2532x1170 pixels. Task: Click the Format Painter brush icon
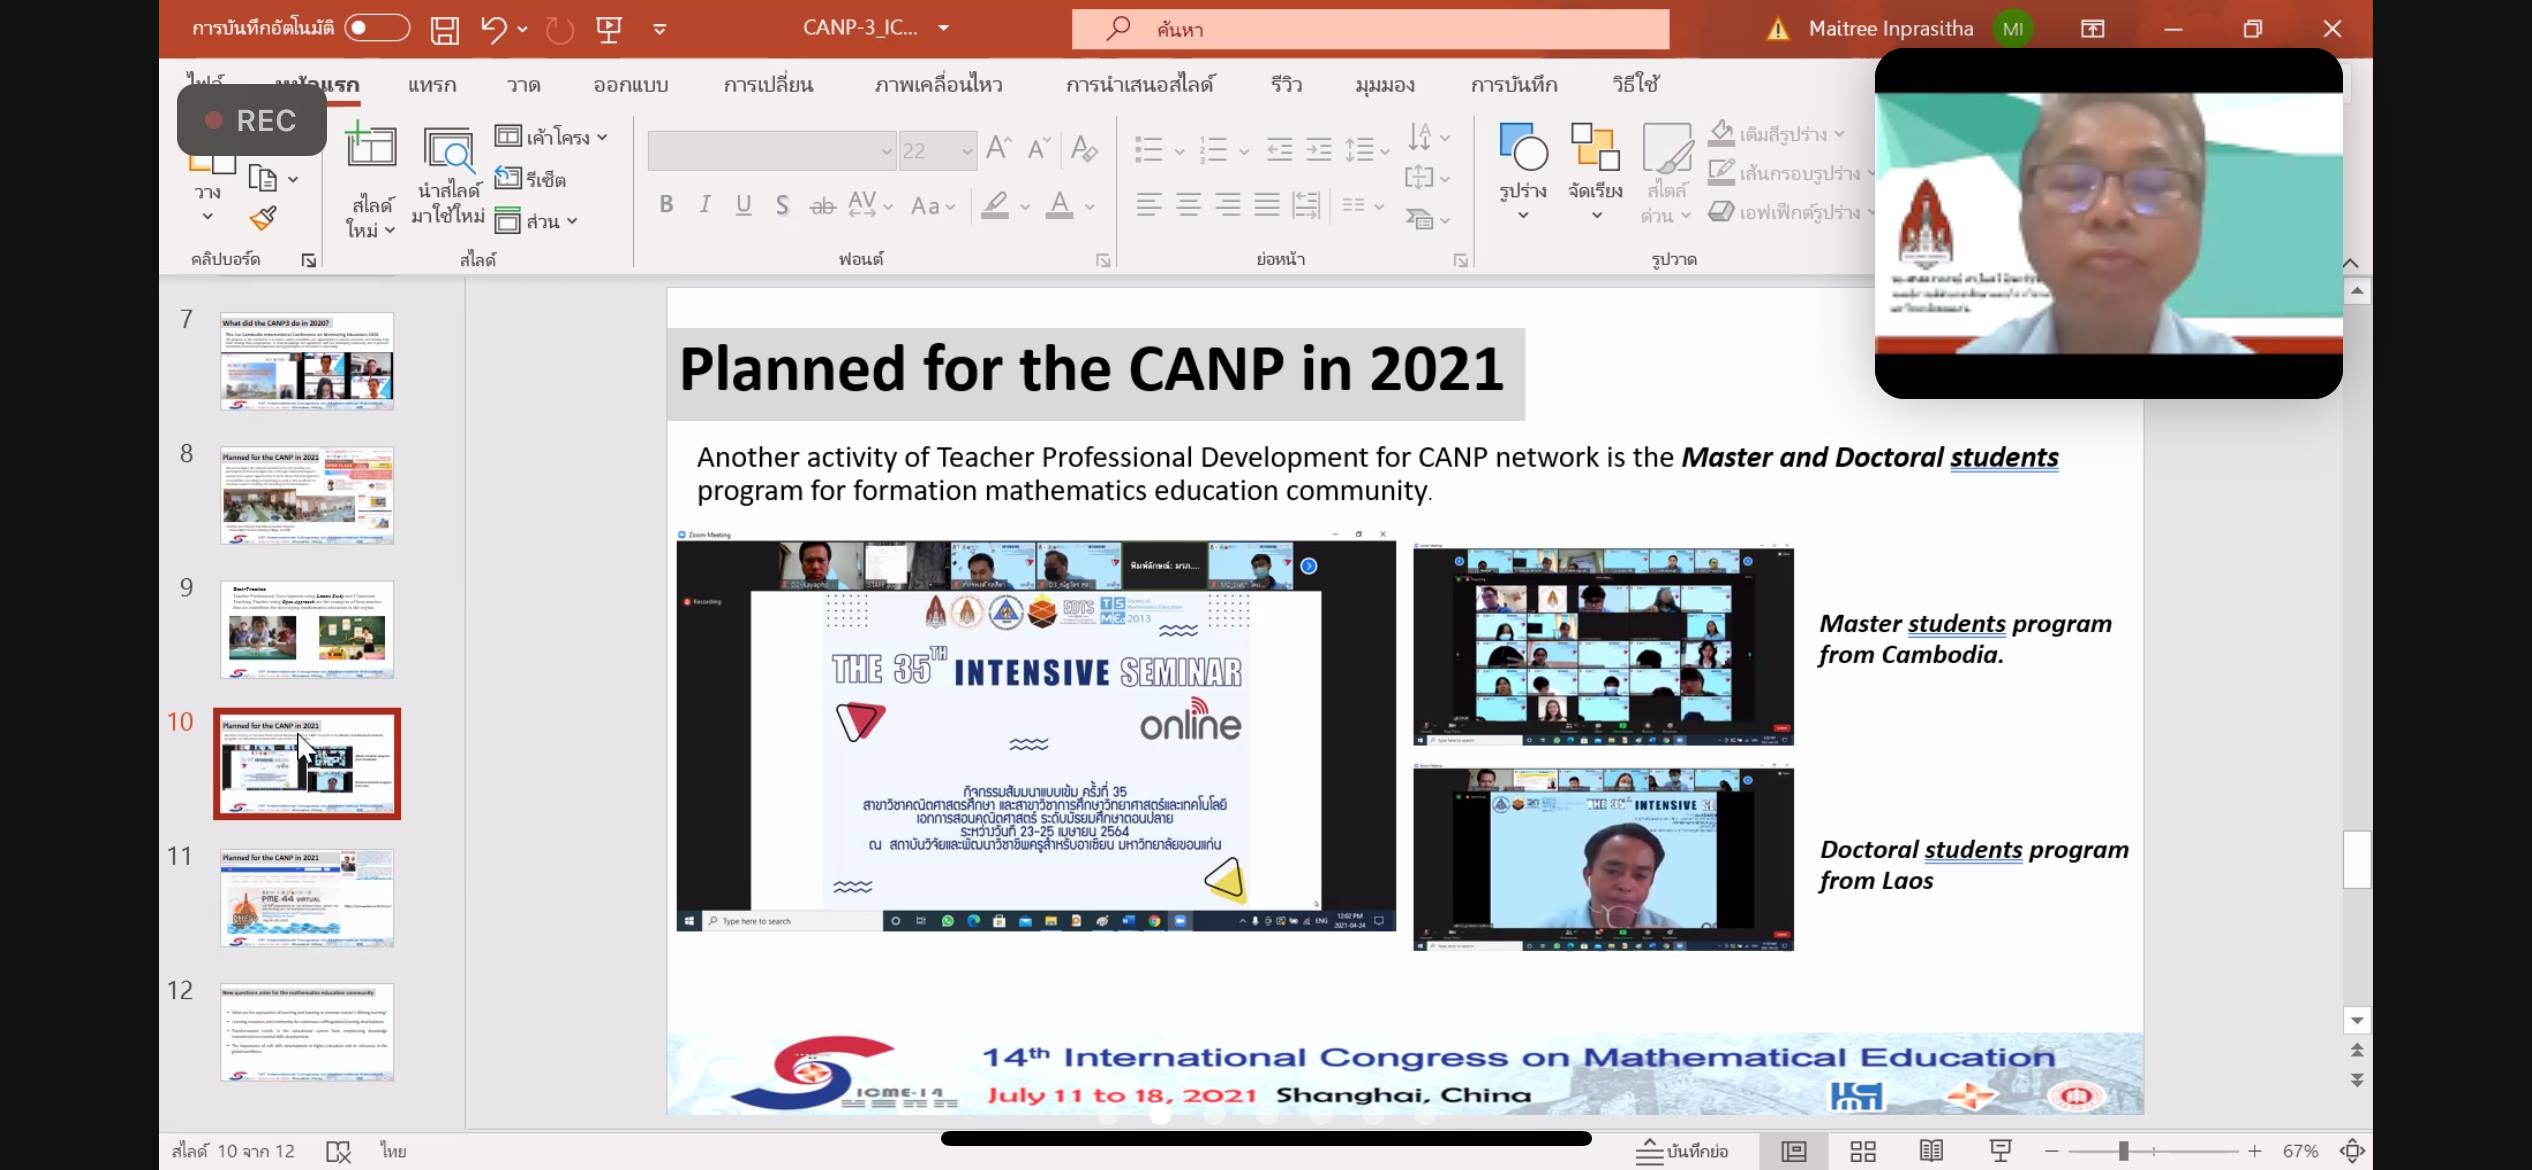[x=263, y=218]
